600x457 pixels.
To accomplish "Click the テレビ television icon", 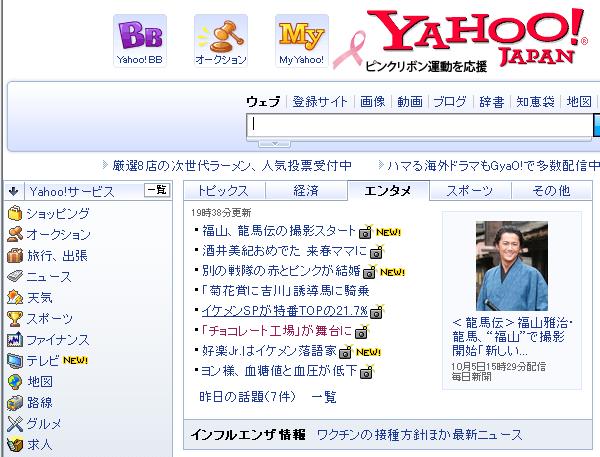I will 15,360.
